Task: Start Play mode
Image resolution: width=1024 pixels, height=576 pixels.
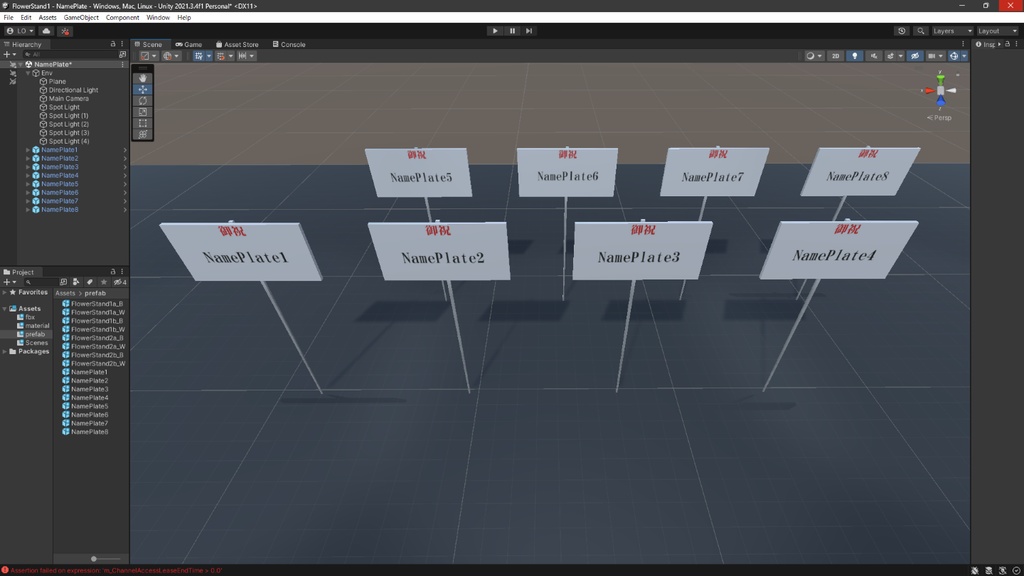Action: click(494, 31)
